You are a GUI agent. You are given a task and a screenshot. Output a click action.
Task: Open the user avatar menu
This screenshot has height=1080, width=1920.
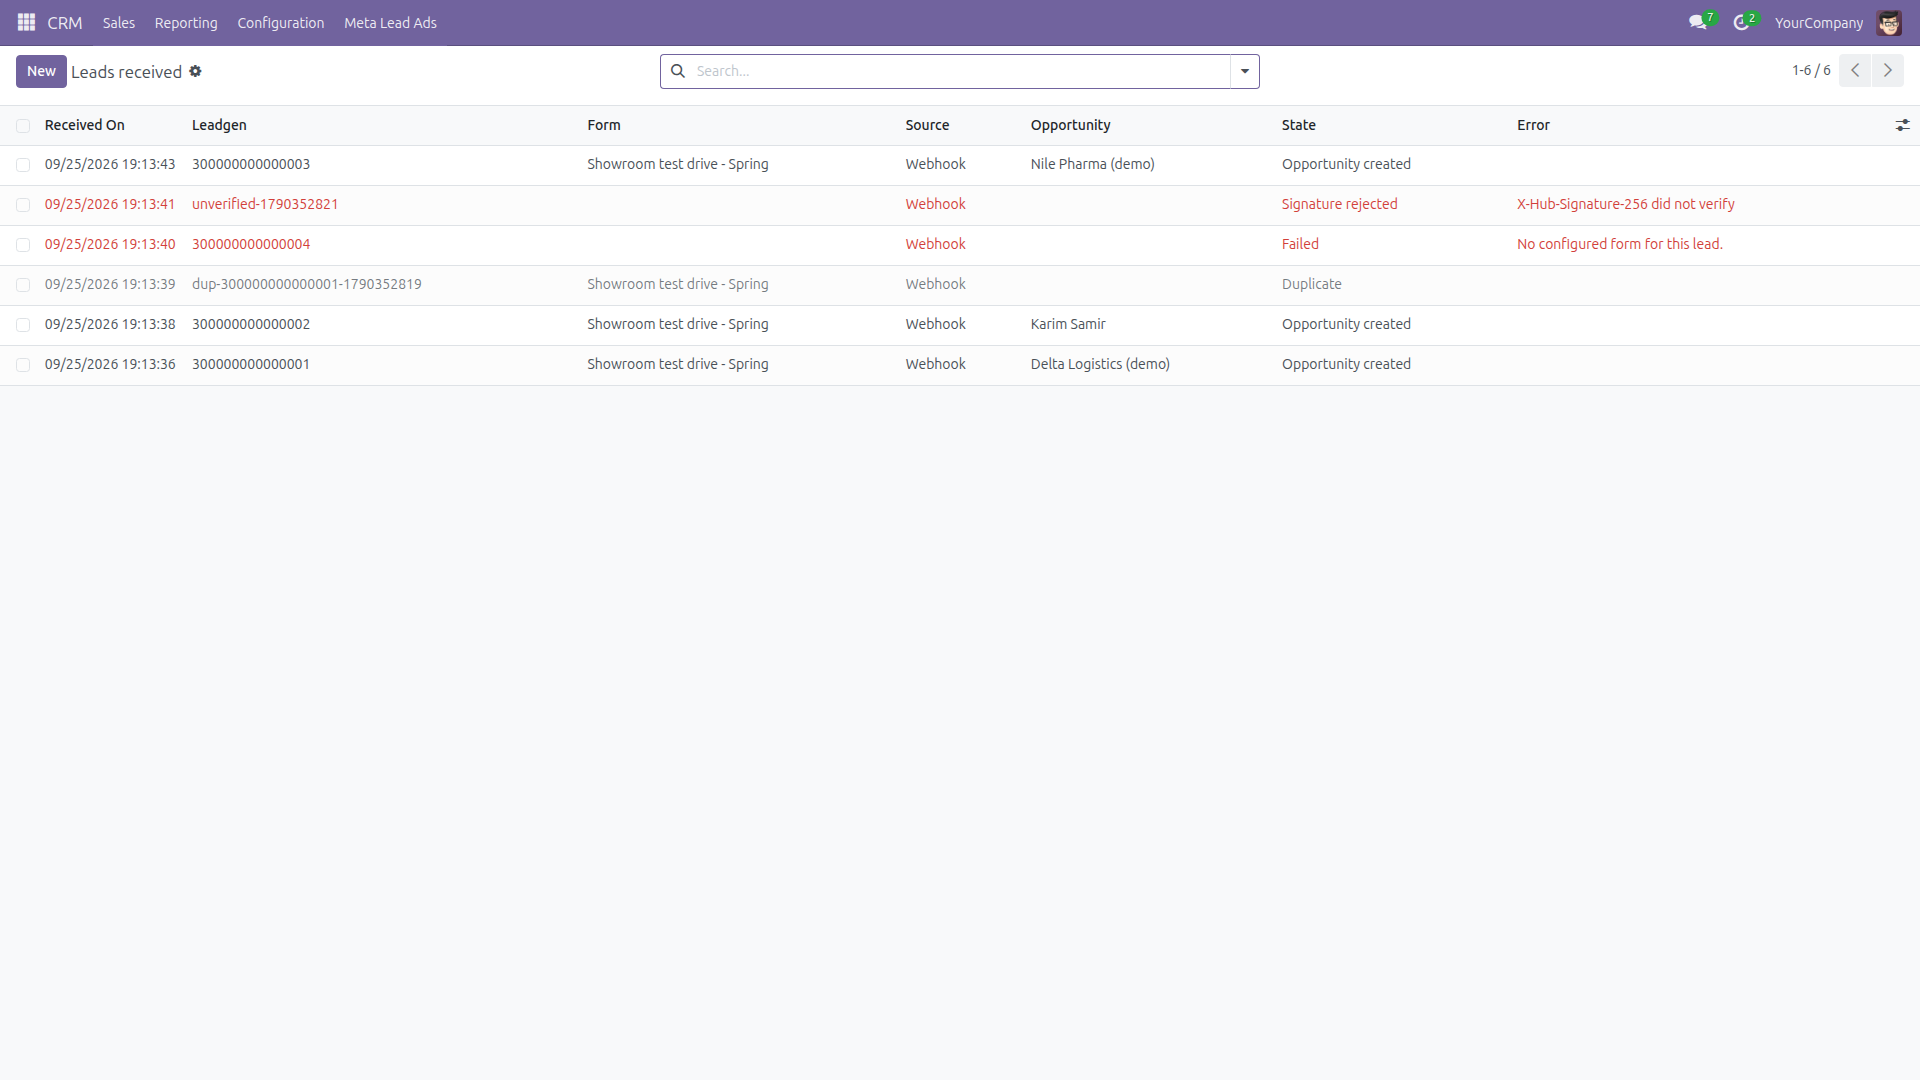(x=1889, y=22)
